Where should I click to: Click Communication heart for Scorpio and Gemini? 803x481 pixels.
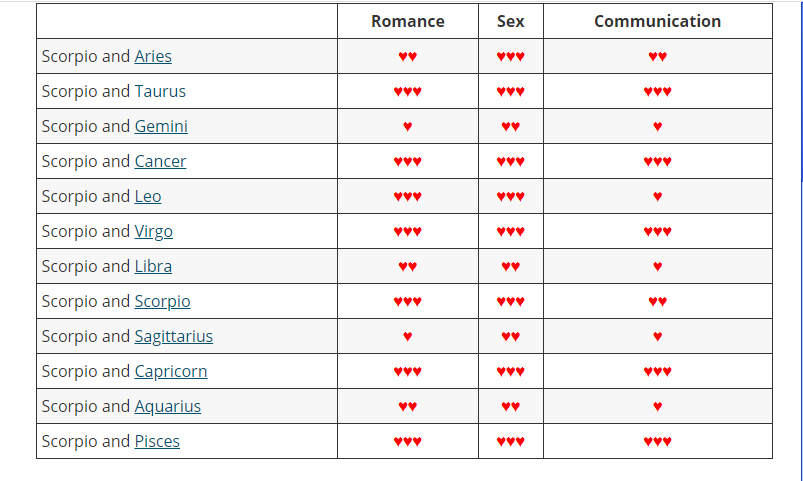click(x=657, y=127)
